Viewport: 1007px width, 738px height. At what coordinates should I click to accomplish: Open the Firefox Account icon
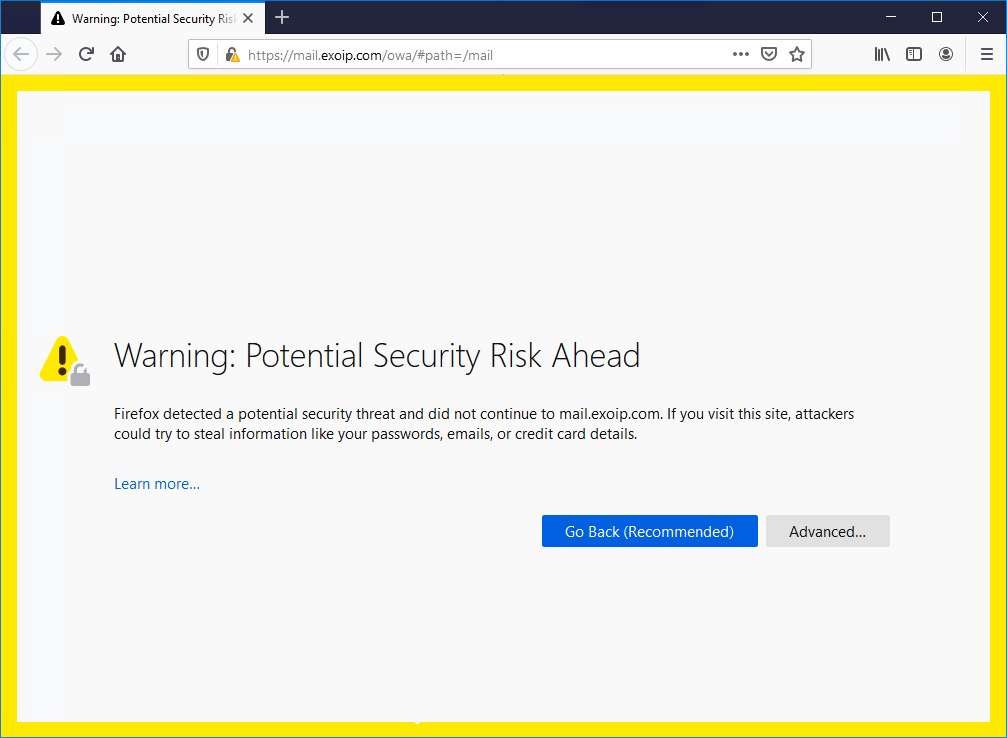pyautogui.click(x=946, y=54)
